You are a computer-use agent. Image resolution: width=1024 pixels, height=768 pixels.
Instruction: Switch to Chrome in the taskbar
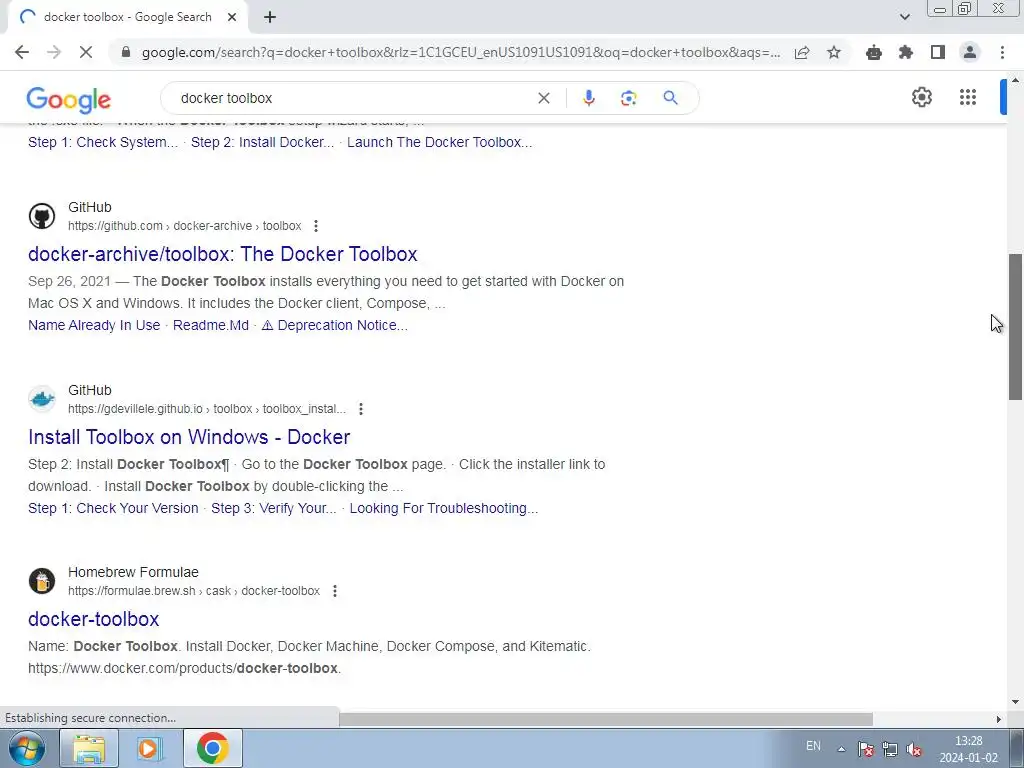pyautogui.click(x=212, y=748)
